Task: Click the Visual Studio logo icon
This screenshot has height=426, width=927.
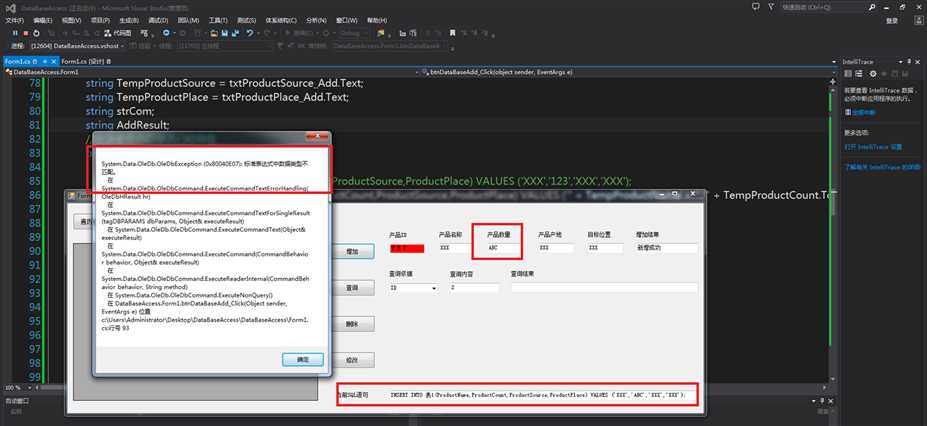Action: 11,7
